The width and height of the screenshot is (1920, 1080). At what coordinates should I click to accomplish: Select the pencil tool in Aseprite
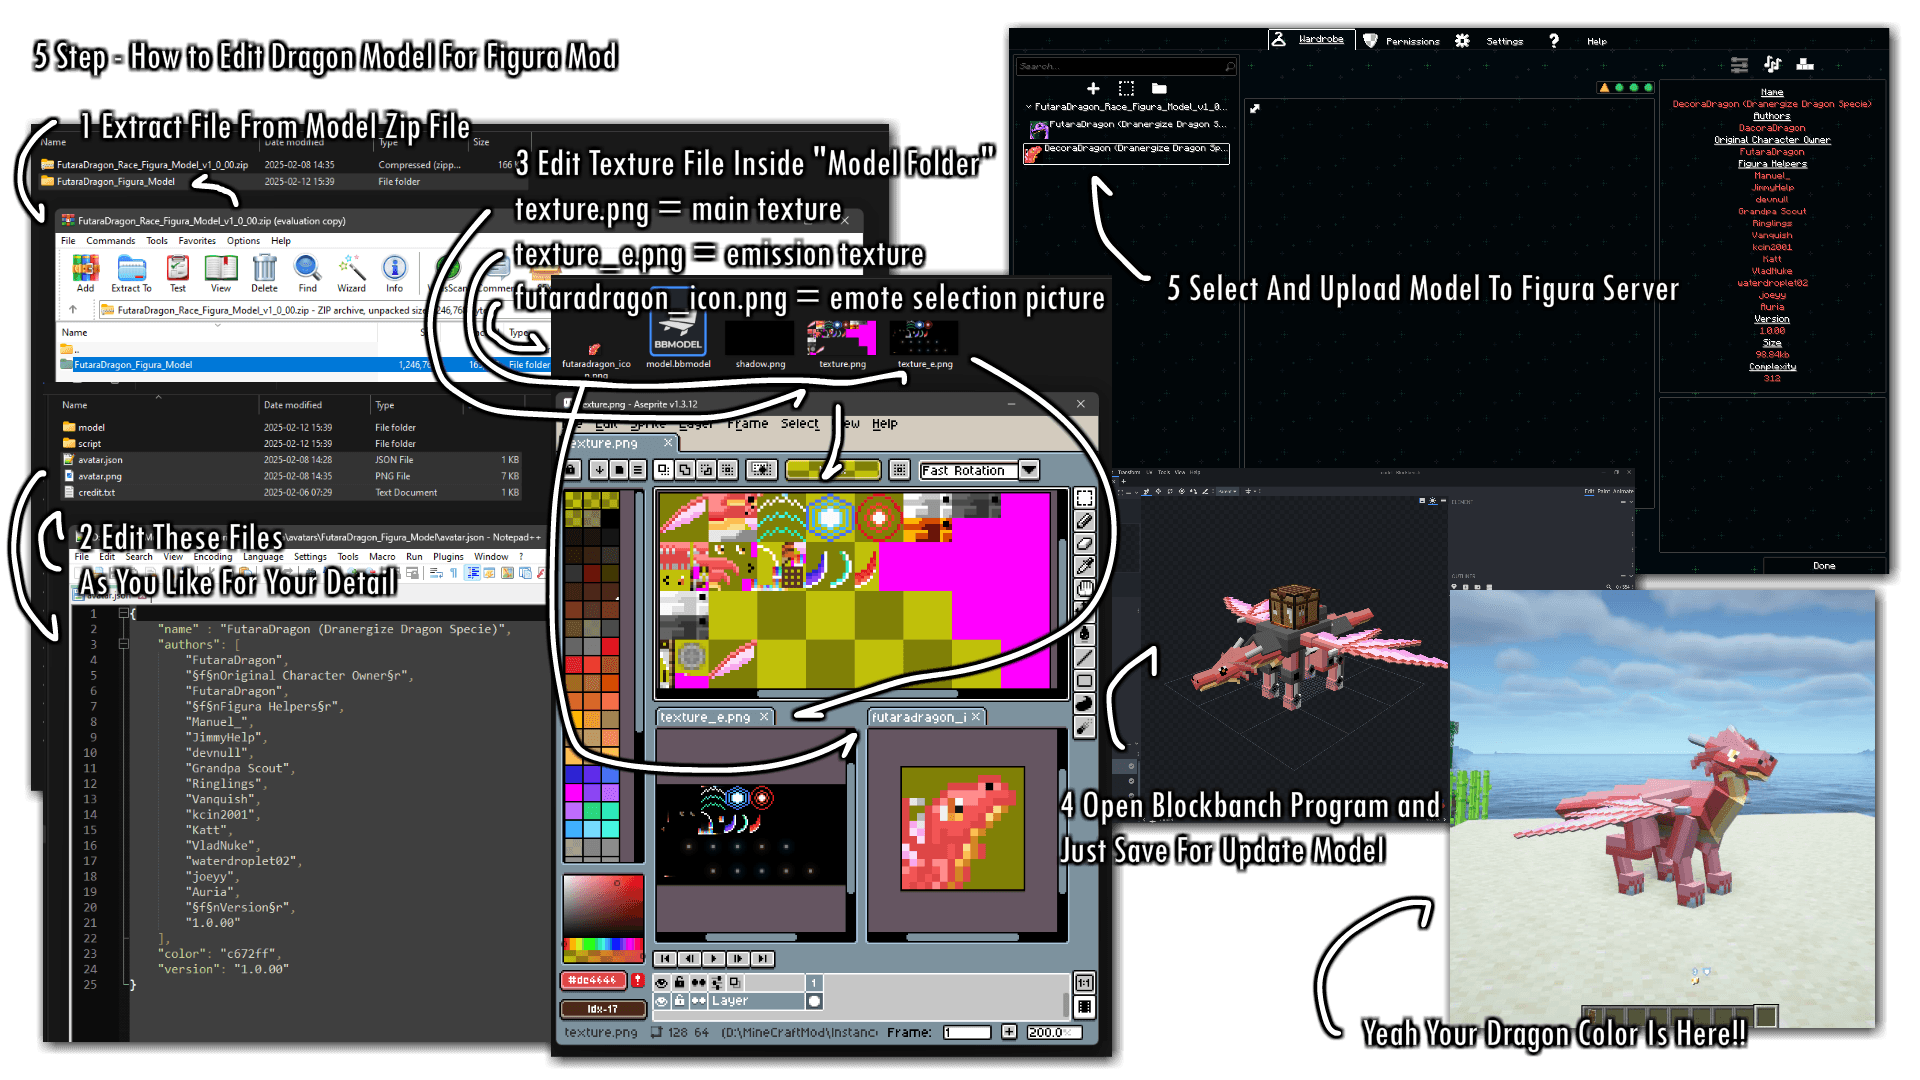point(1084,521)
